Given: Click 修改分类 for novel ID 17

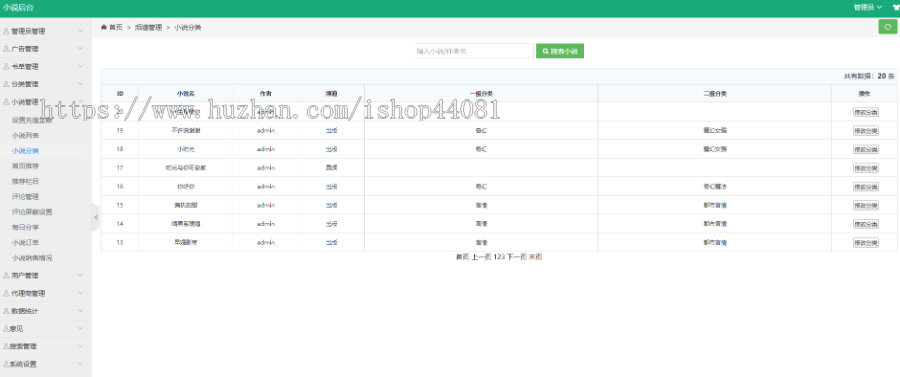Looking at the screenshot, I should 866,168.
